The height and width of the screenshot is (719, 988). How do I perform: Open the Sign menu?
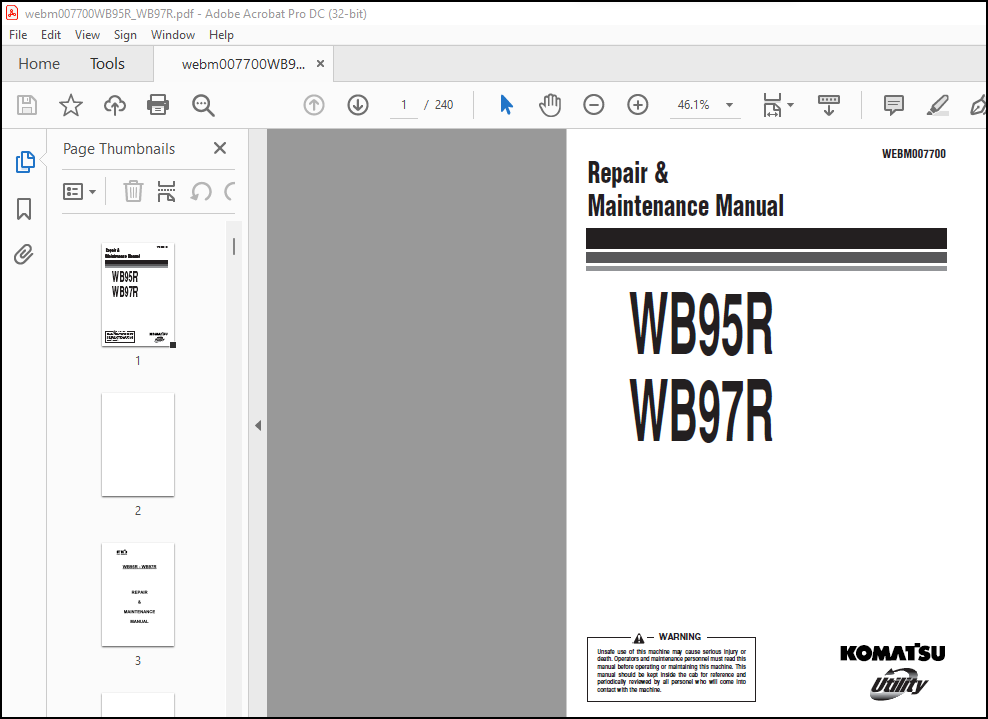[x=125, y=35]
